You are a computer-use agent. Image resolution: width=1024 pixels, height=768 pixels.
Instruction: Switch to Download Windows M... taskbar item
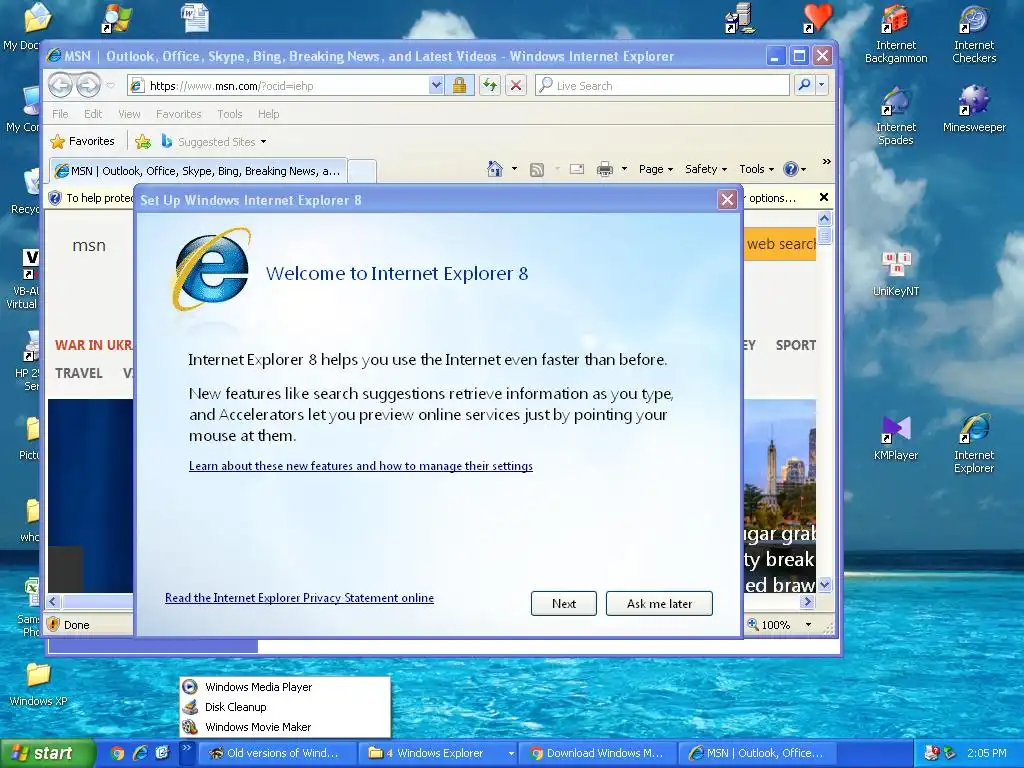pos(598,754)
